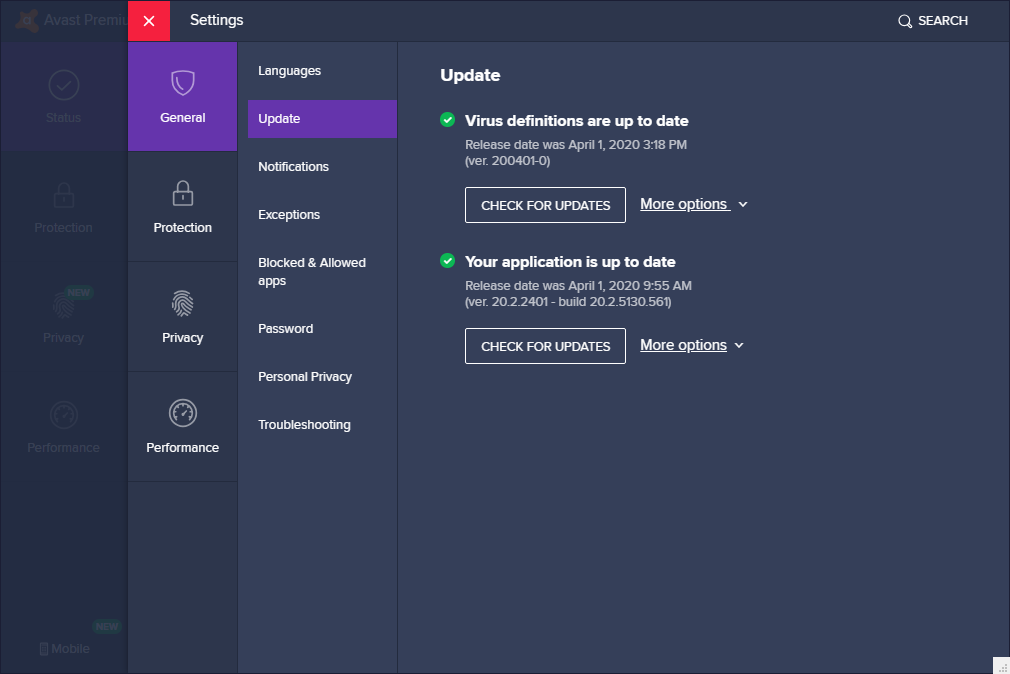Click 'Release date was April 1, 2020 9:55 AM'

tap(578, 285)
